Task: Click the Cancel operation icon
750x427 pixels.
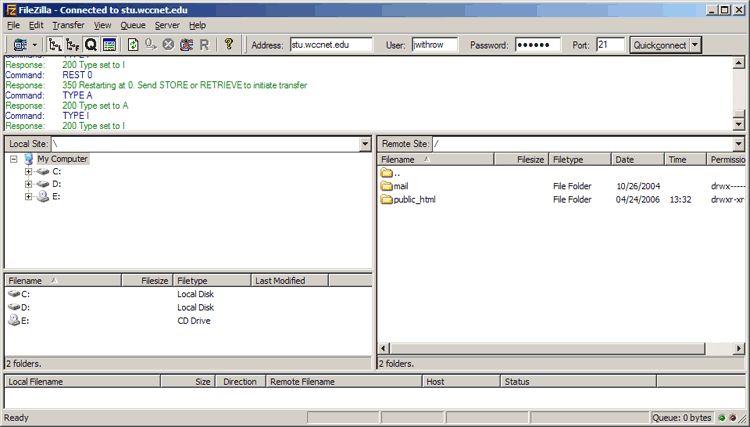Action: click(x=168, y=45)
